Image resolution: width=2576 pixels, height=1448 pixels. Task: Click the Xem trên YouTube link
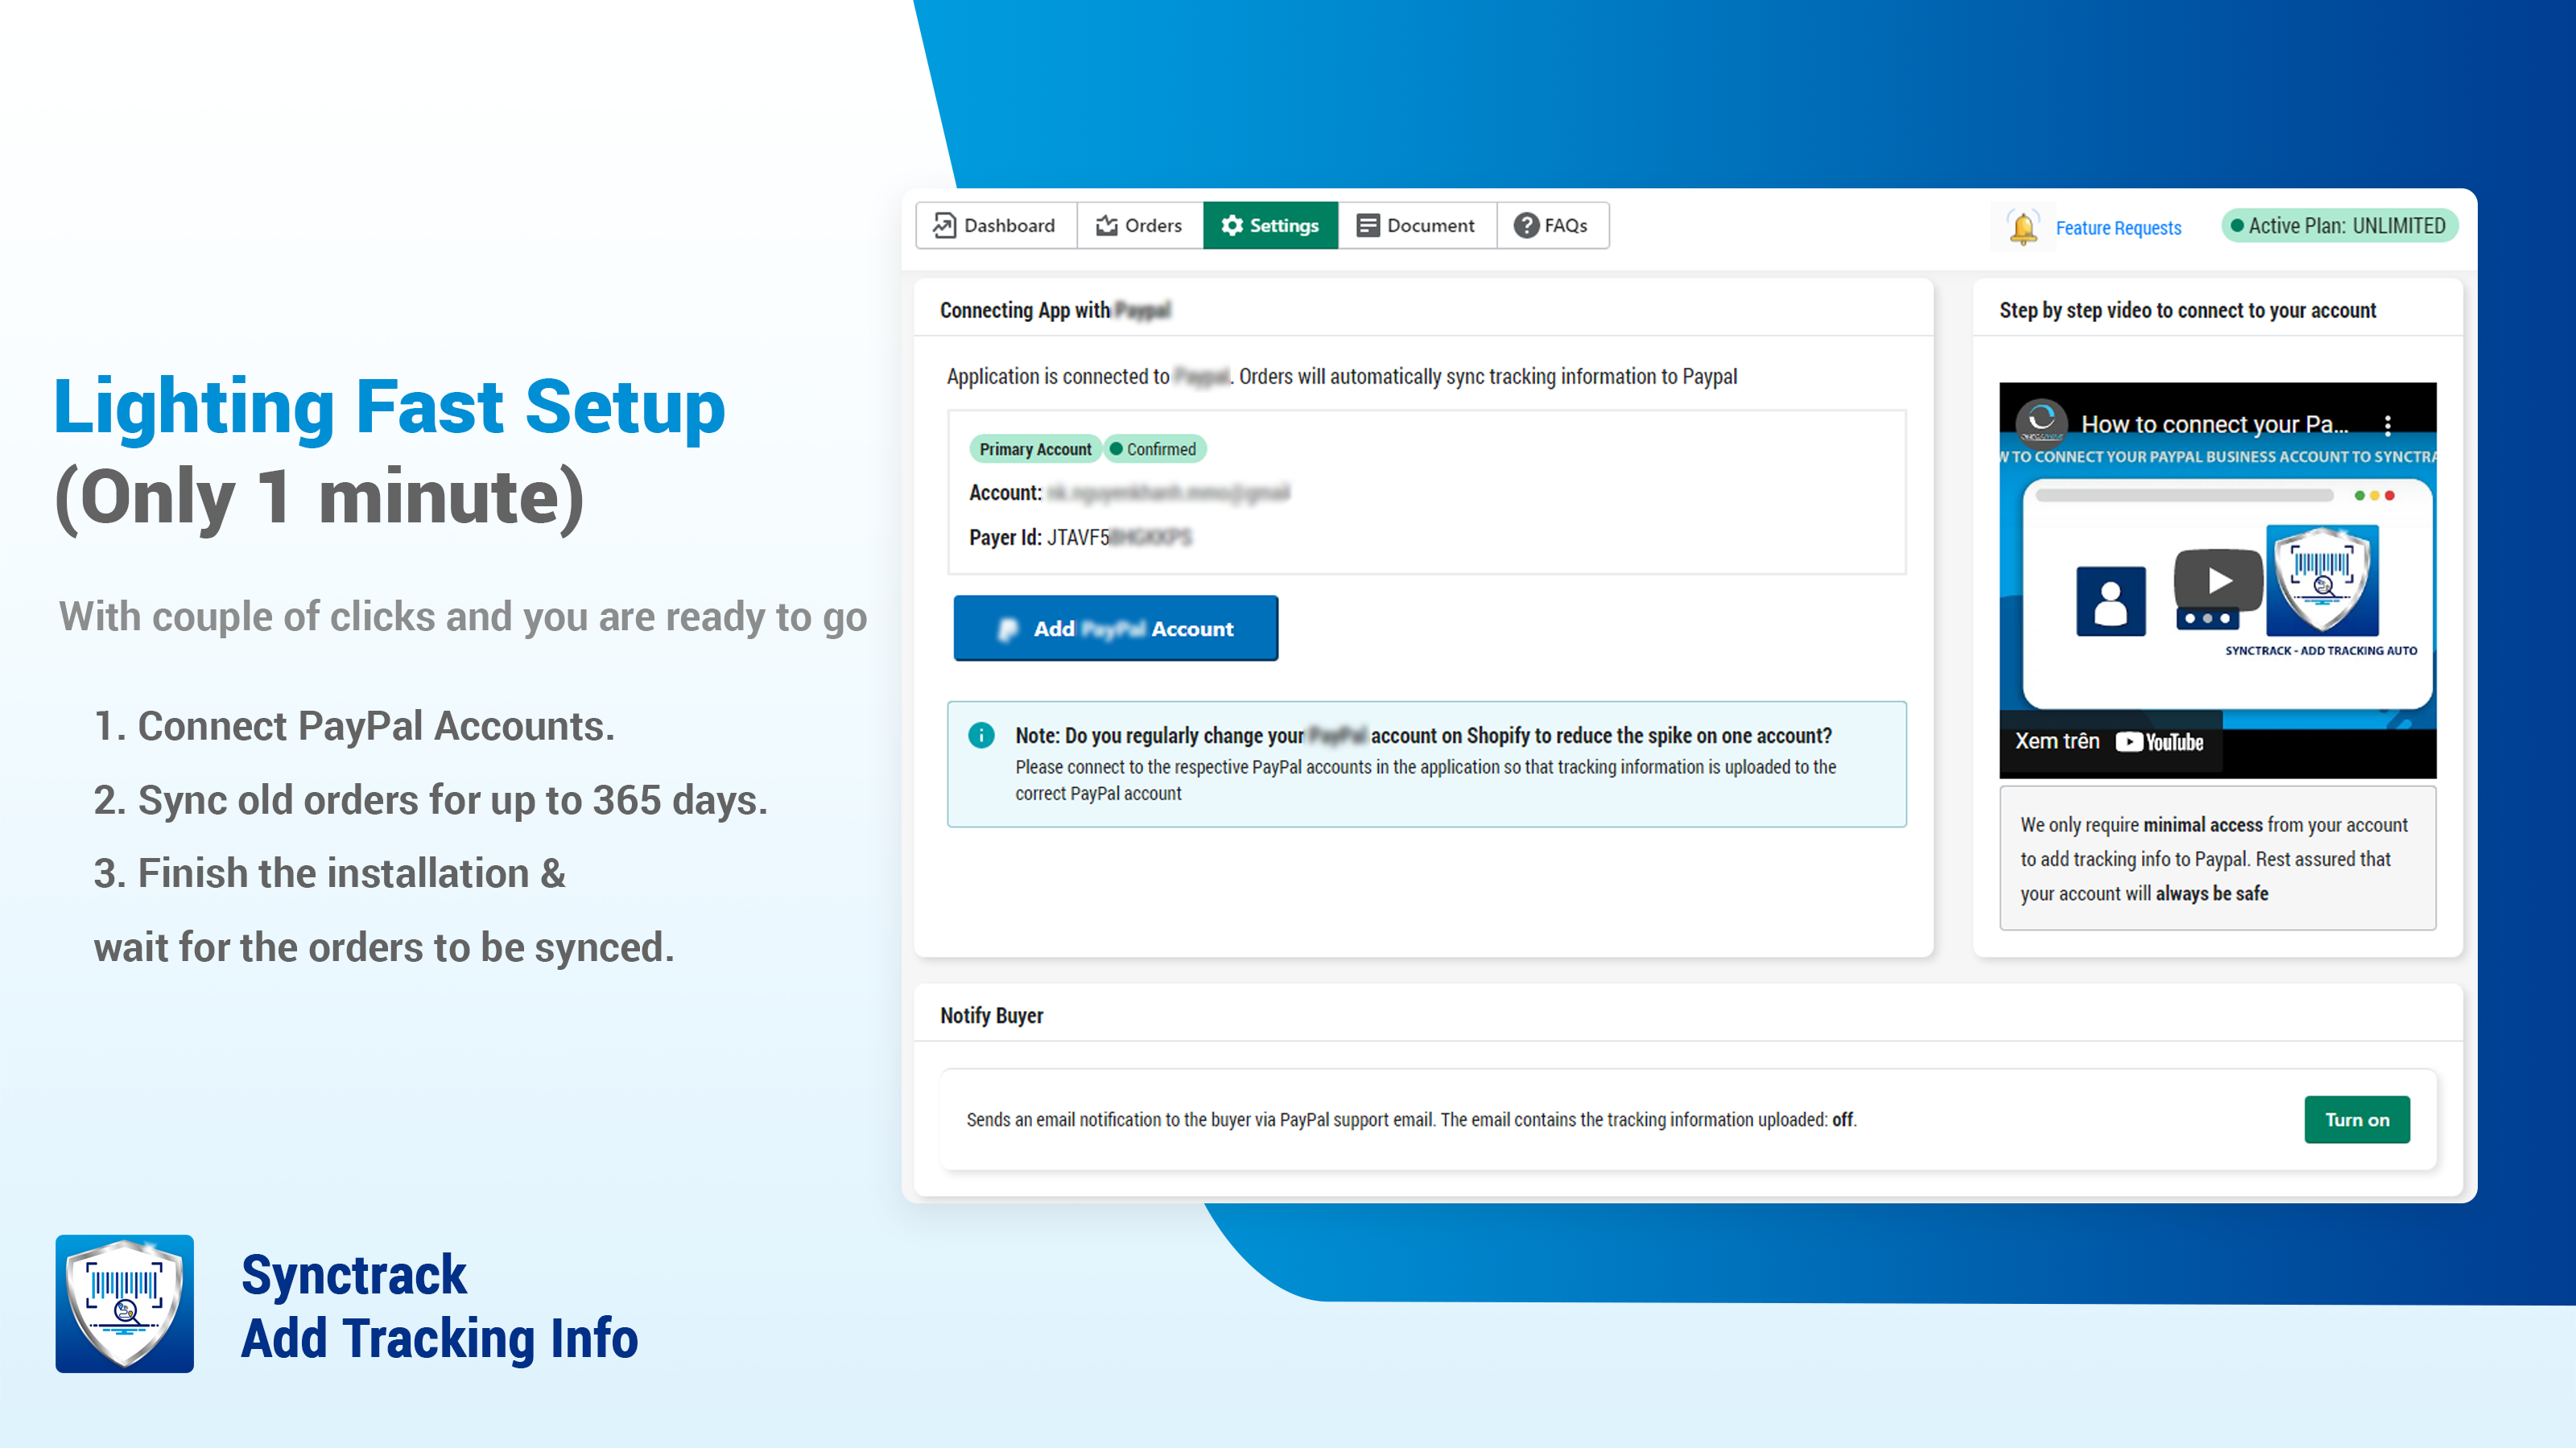2111,743
